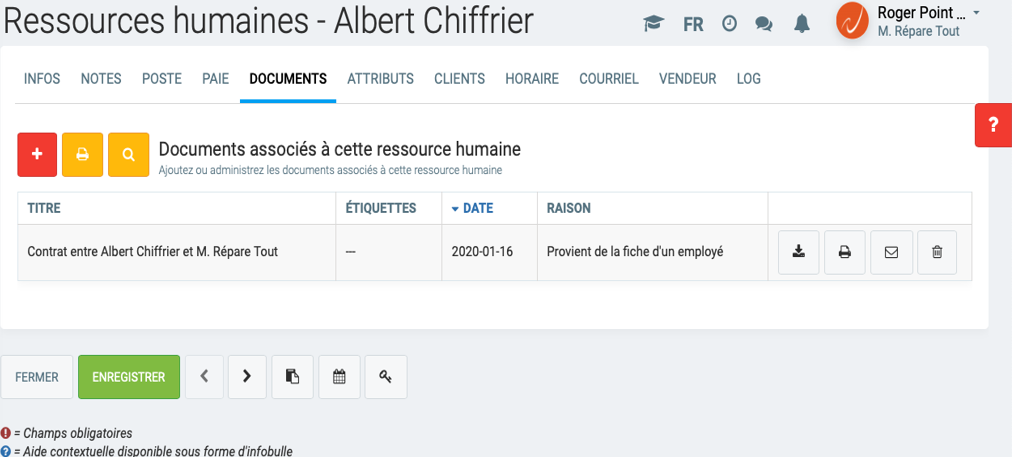Switch language using FR selector
Screen dimensions: 1019x457
(693, 24)
